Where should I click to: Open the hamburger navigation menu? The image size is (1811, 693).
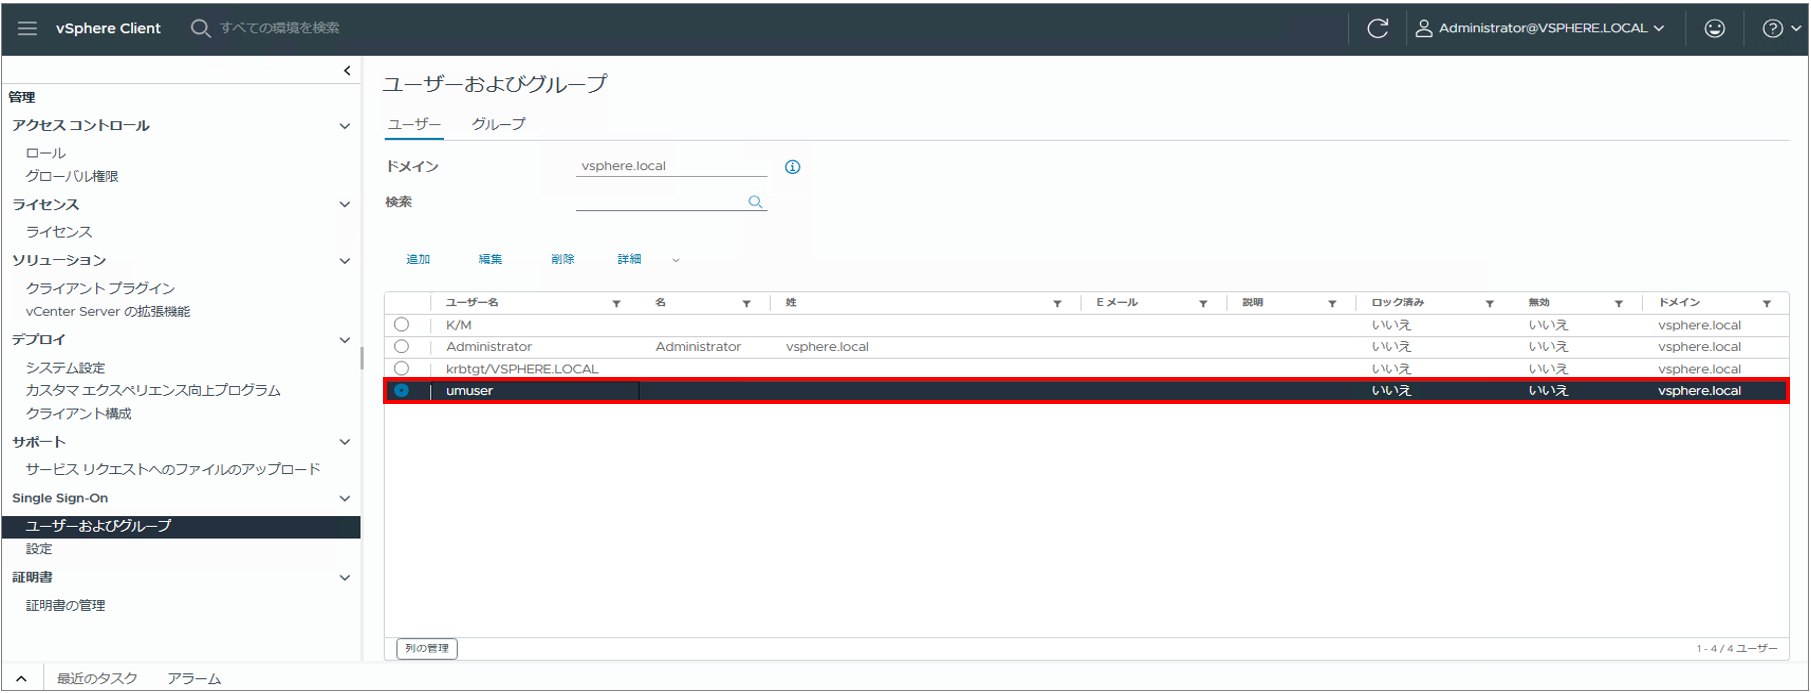click(x=27, y=28)
